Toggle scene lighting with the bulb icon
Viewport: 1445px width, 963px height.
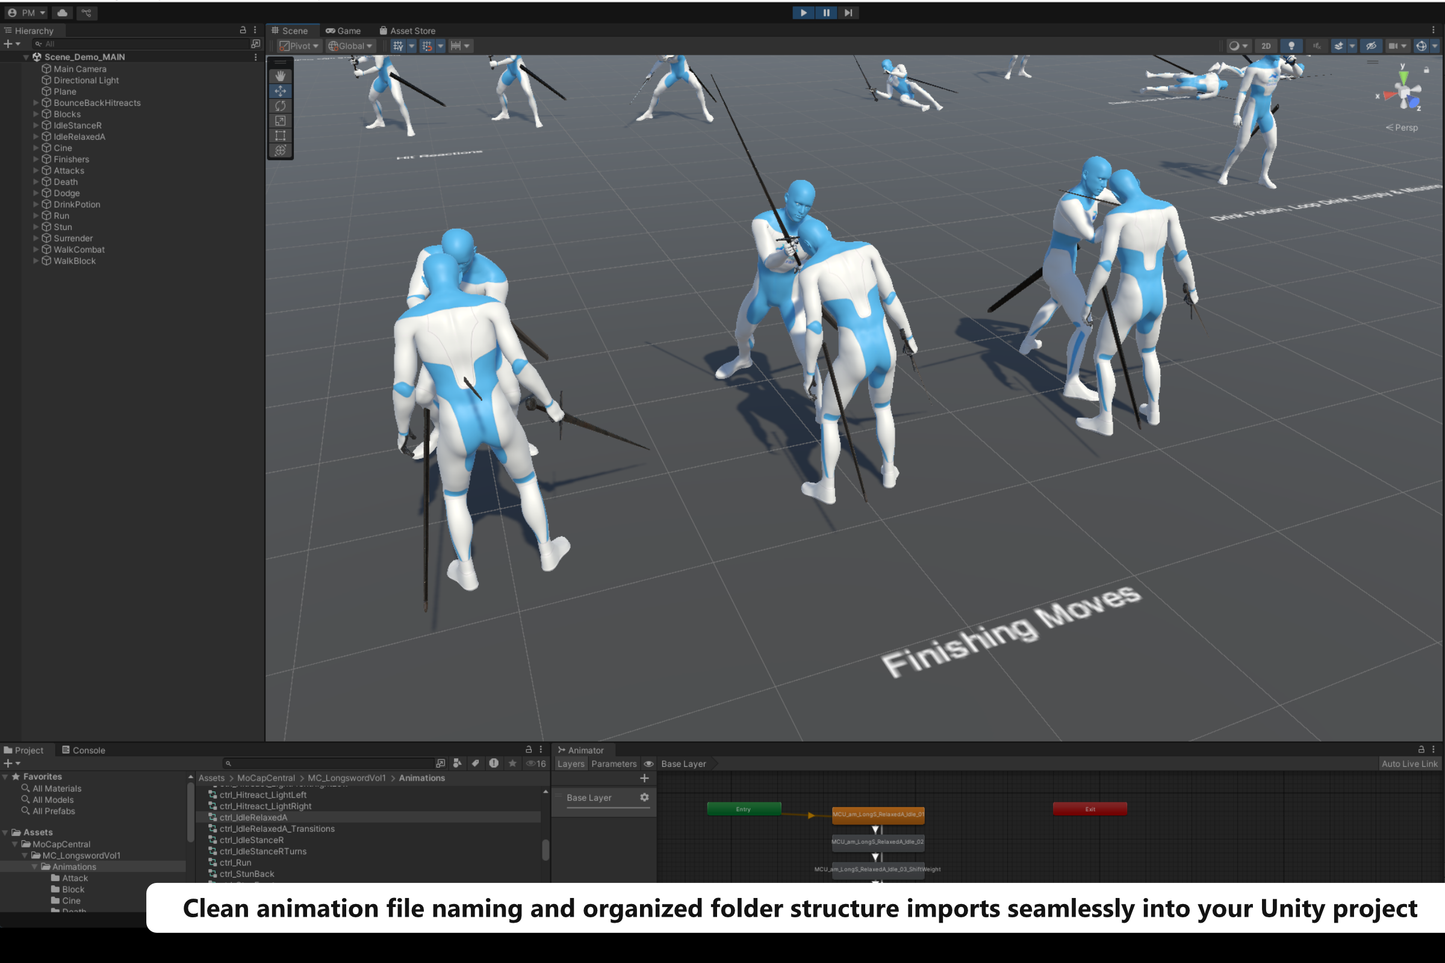(x=1292, y=45)
